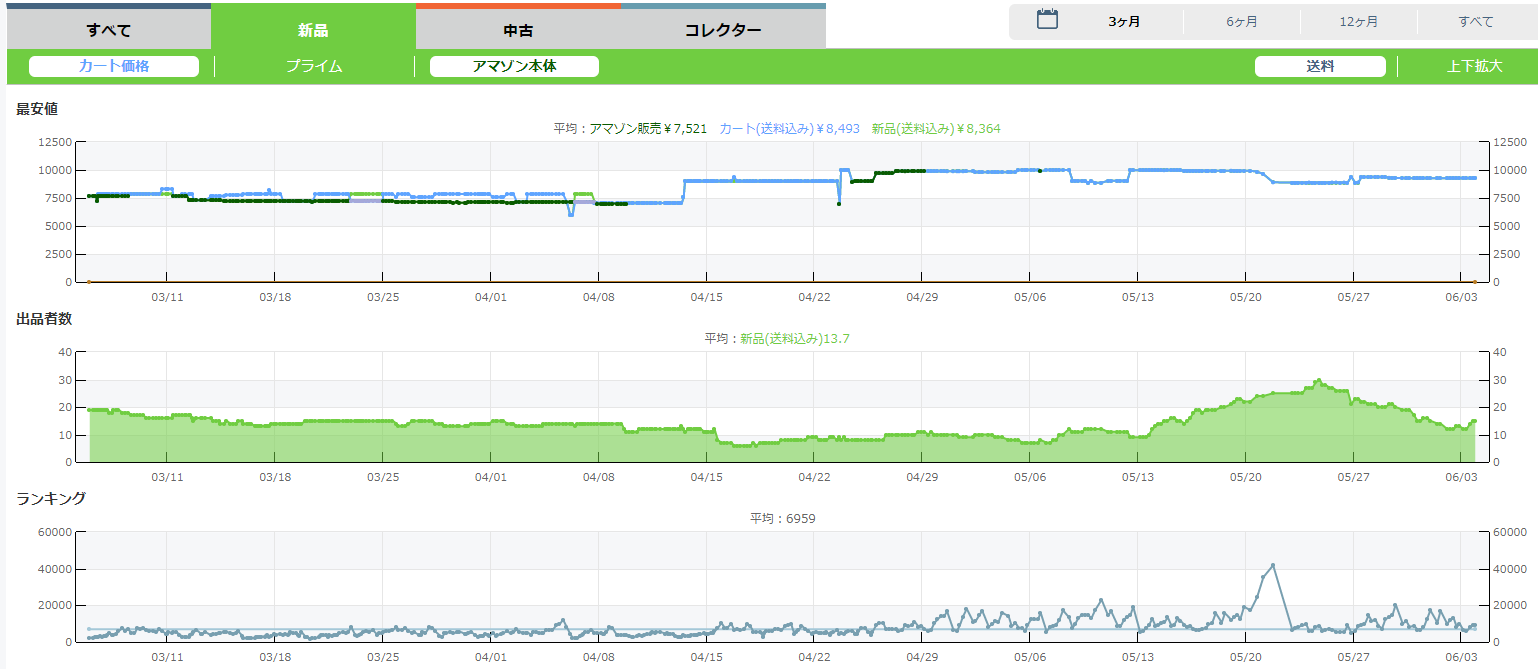
Task: Toggle the 送料 inclusion button
Action: click(1320, 66)
